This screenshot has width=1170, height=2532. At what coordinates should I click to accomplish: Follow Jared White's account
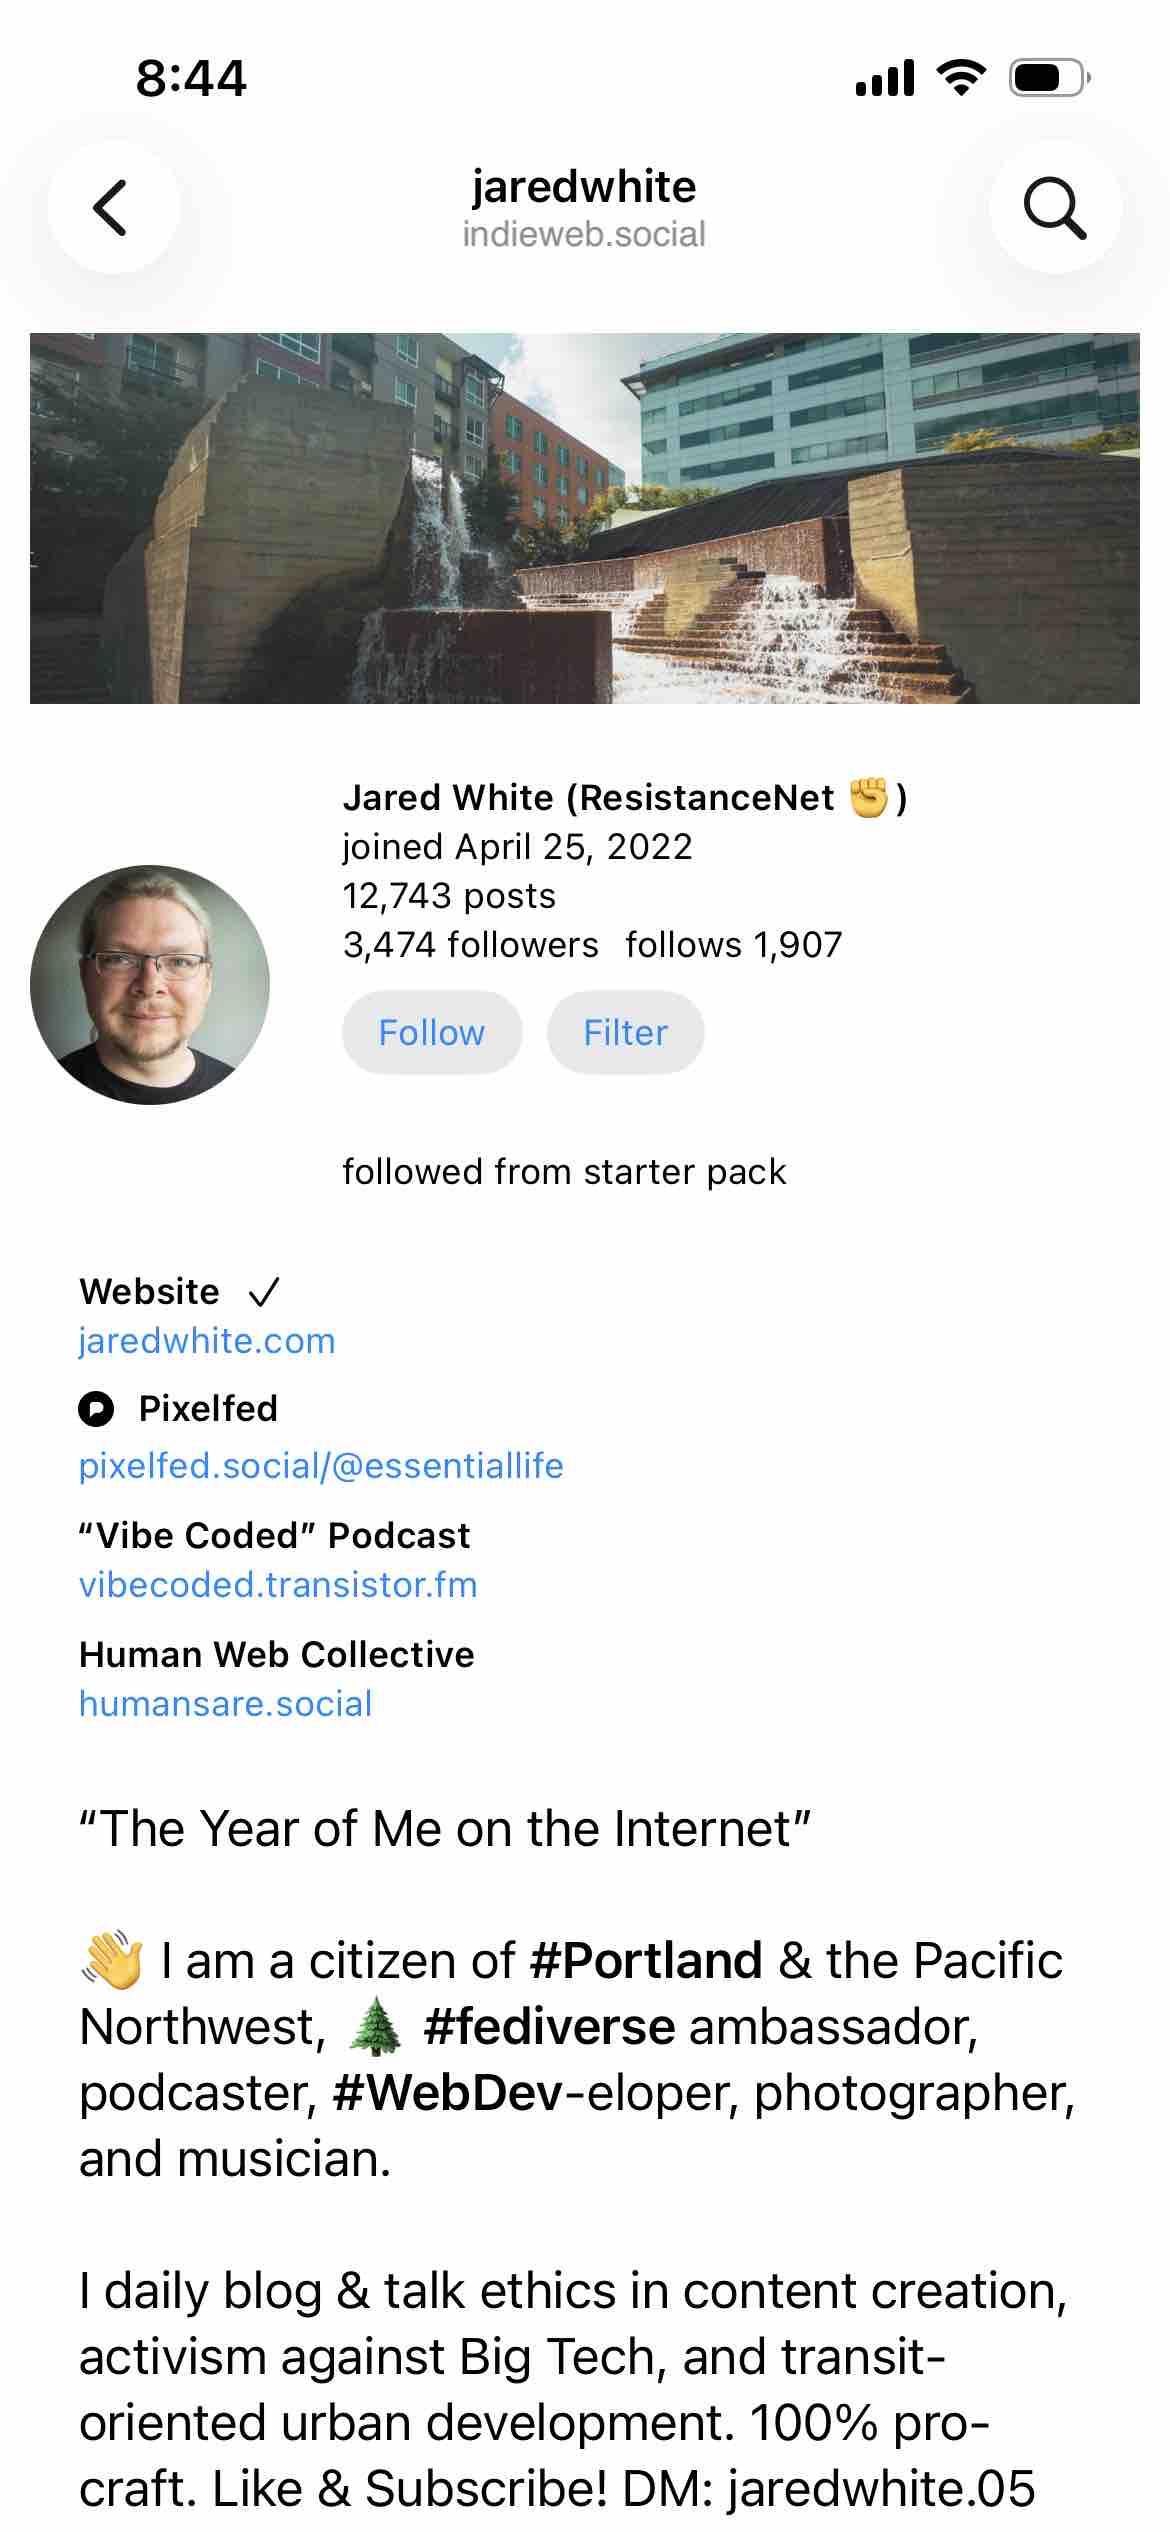pos(431,1032)
